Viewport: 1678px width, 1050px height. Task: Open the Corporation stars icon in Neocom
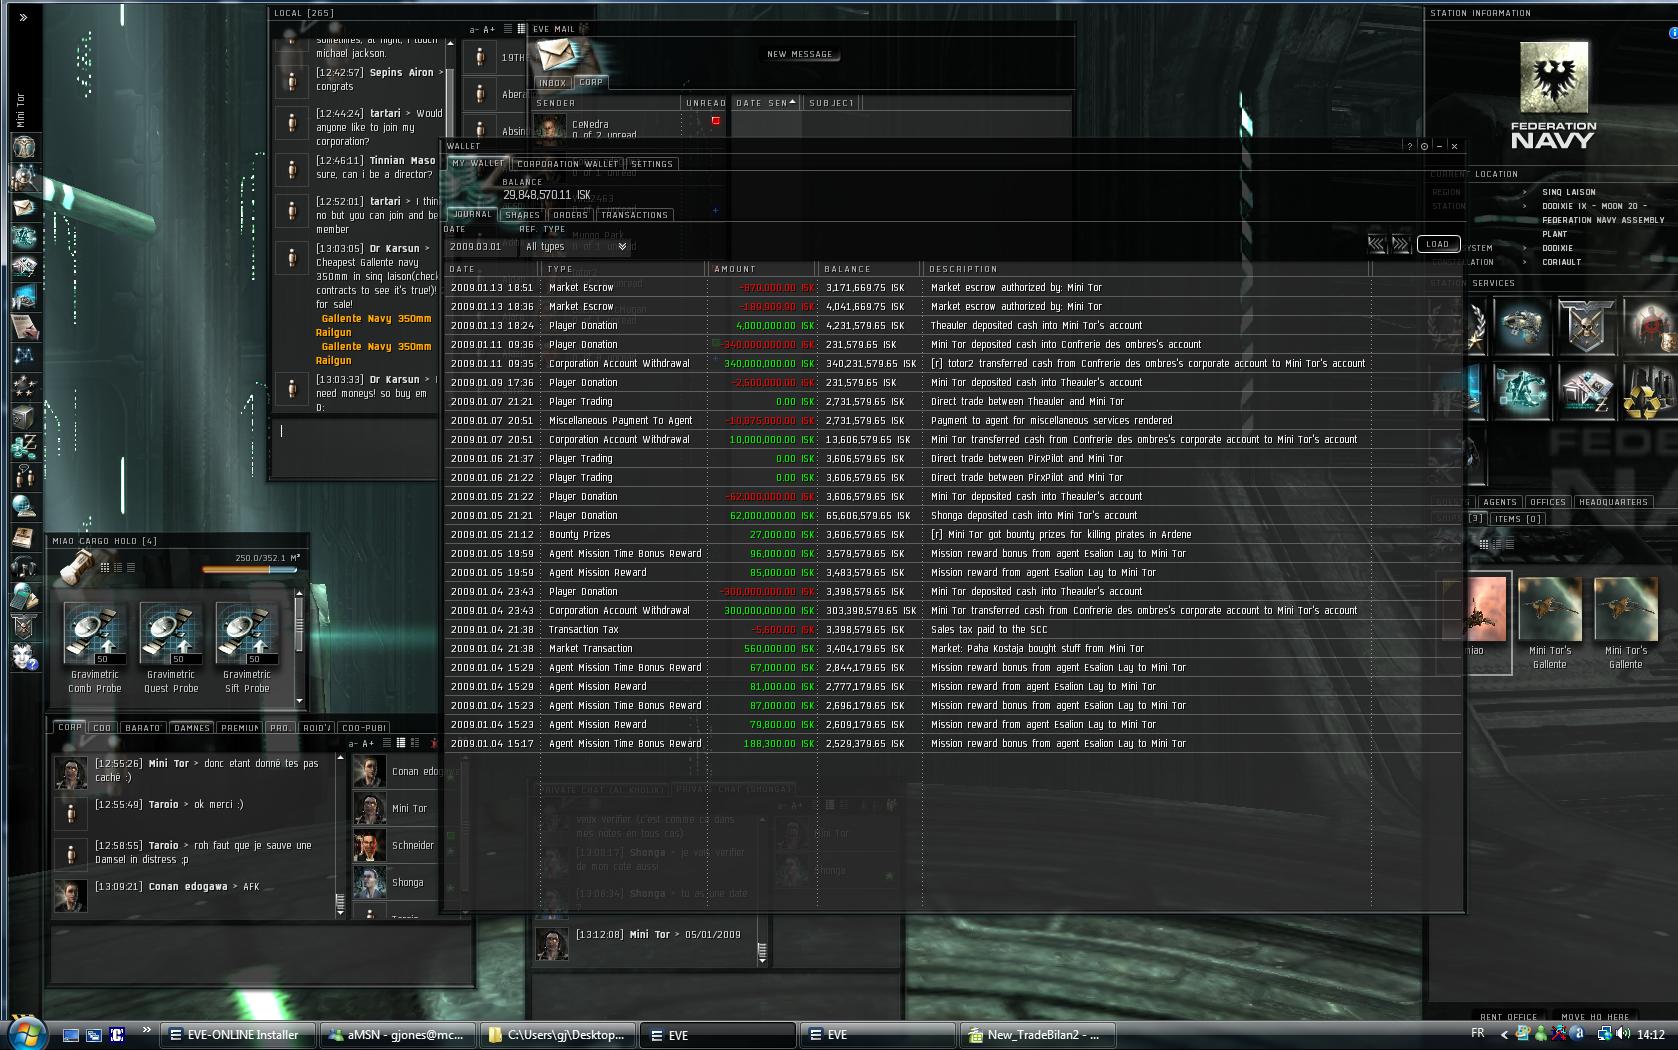(24, 385)
